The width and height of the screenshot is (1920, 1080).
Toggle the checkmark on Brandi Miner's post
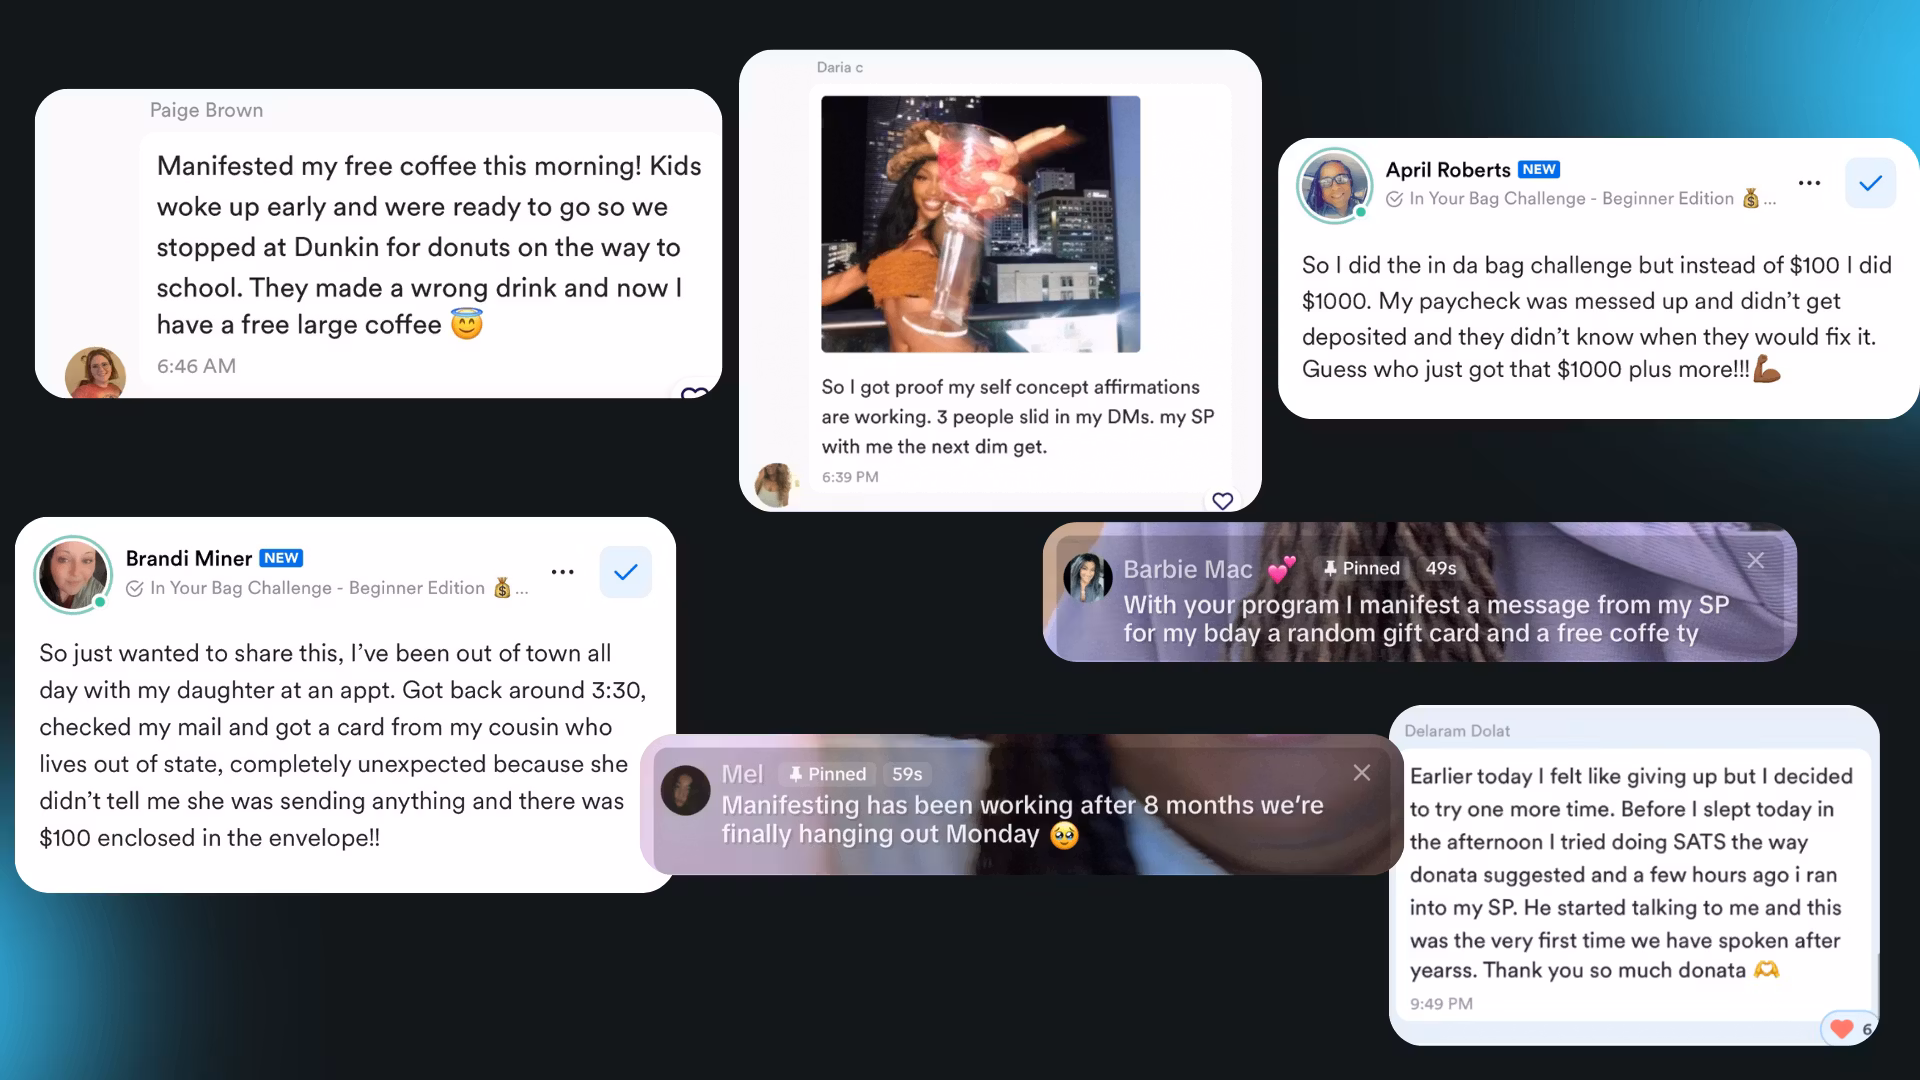click(626, 572)
